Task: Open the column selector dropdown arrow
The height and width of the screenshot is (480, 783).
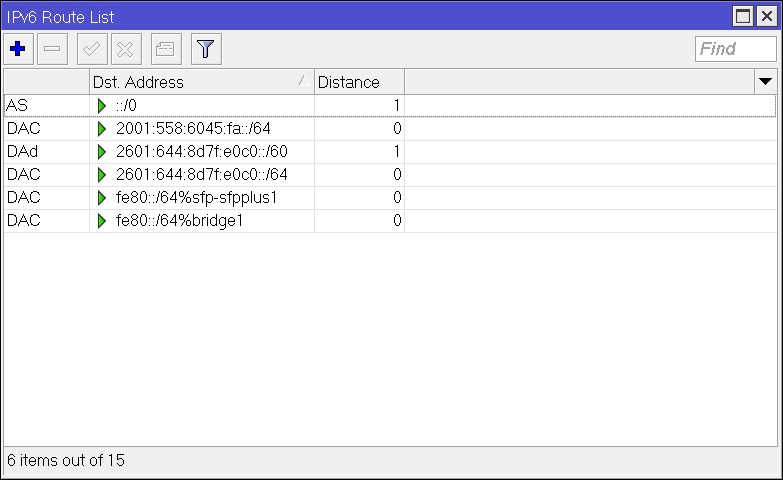Action: click(x=765, y=81)
